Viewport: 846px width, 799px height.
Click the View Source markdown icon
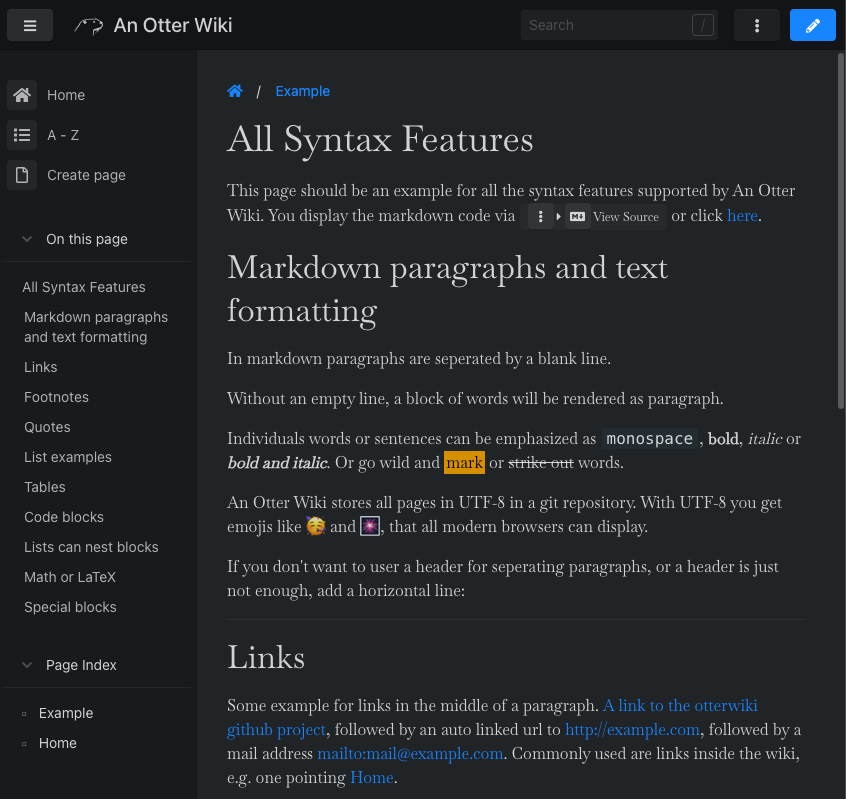pyautogui.click(x=577, y=216)
